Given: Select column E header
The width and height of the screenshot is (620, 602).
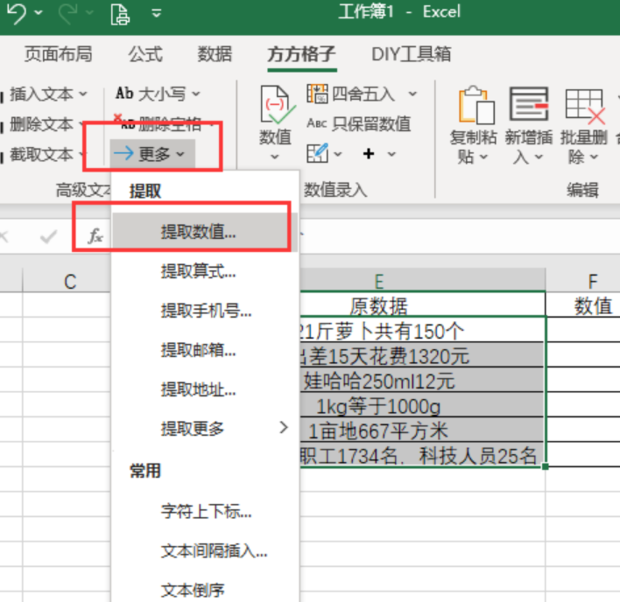Looking at the screenshot, I should pyautogui.click(x=422, y=282).
